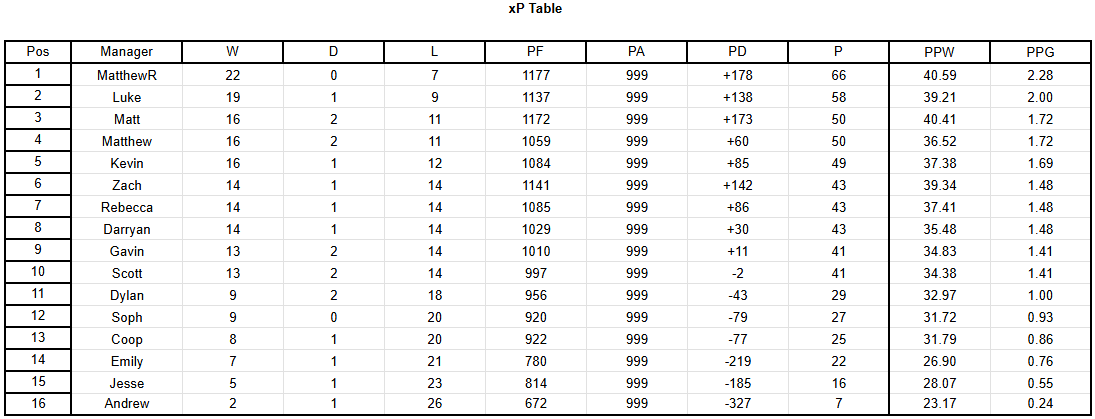Click Andrew's PD value -327
Viewport: 1095px width, 419px height.
click(x=737, y=404)
